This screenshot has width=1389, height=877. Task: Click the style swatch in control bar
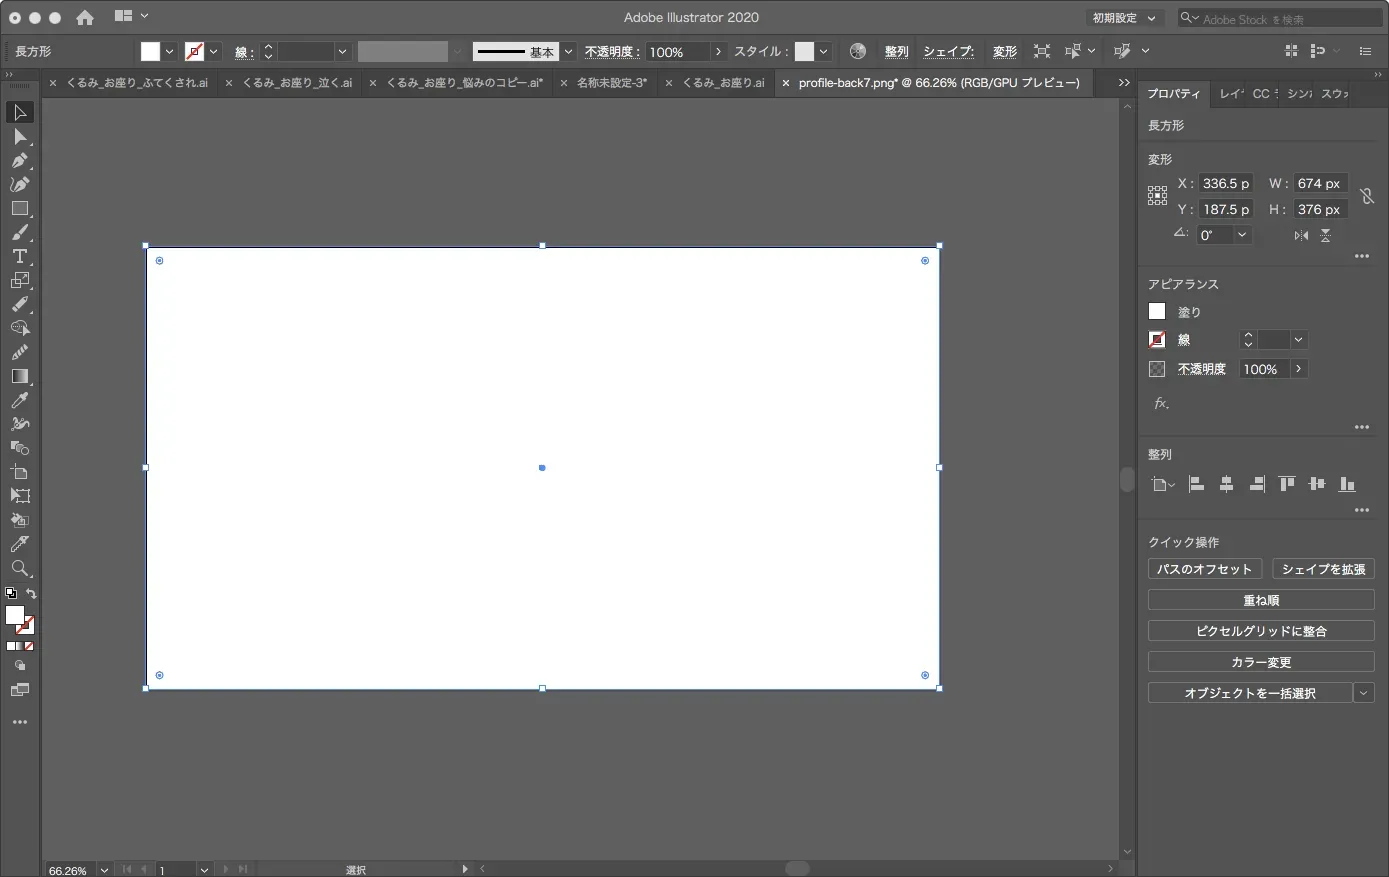coord(804,52)
